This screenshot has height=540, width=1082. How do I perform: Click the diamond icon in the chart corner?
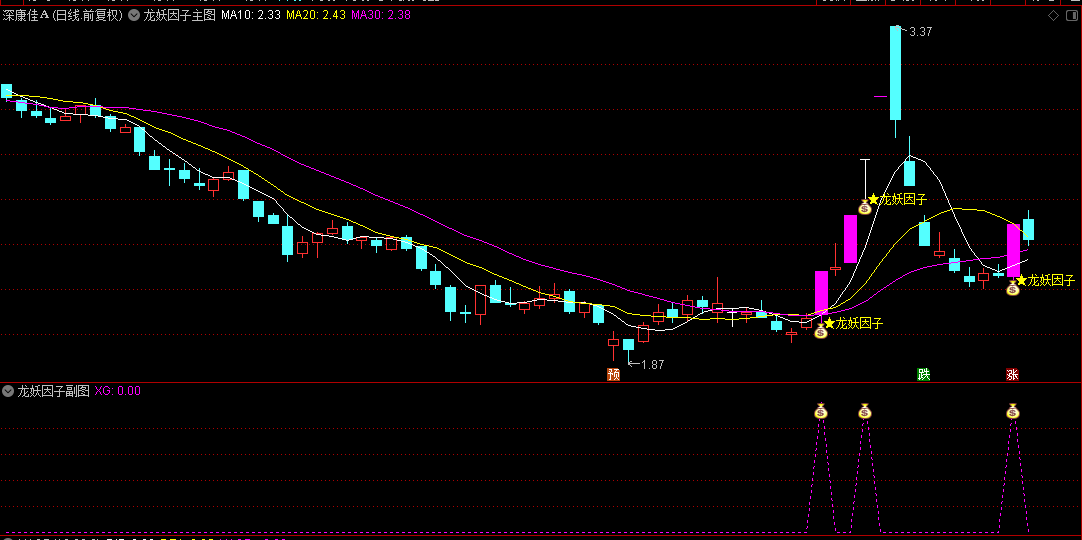(1054, 16)
